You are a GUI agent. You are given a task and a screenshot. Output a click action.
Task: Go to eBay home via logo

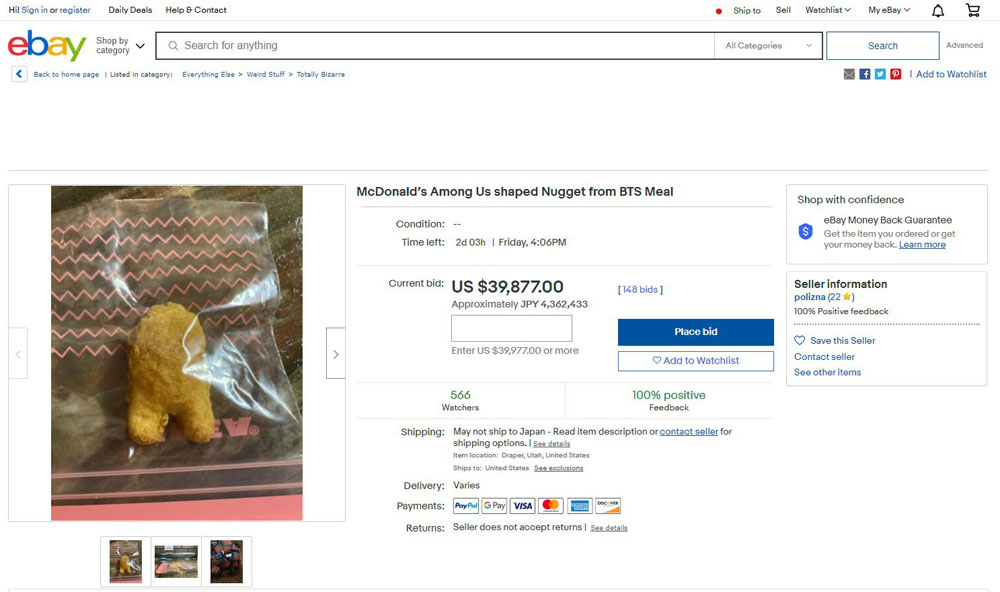pos(47,45)
